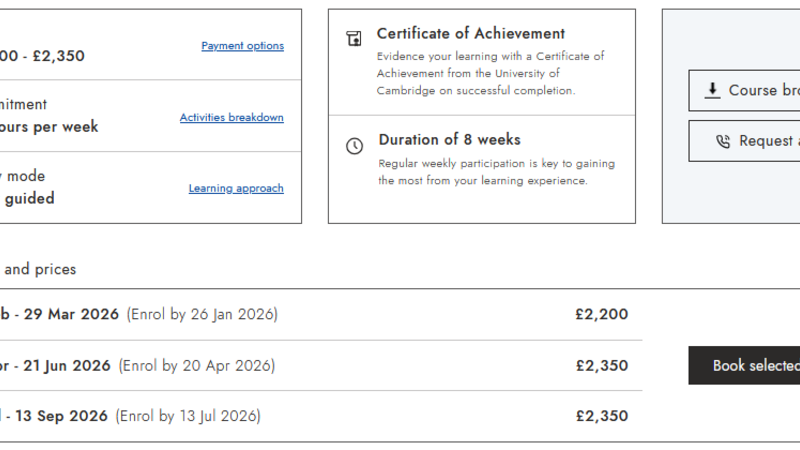Click the £2,200 price

tap(601, 314)
